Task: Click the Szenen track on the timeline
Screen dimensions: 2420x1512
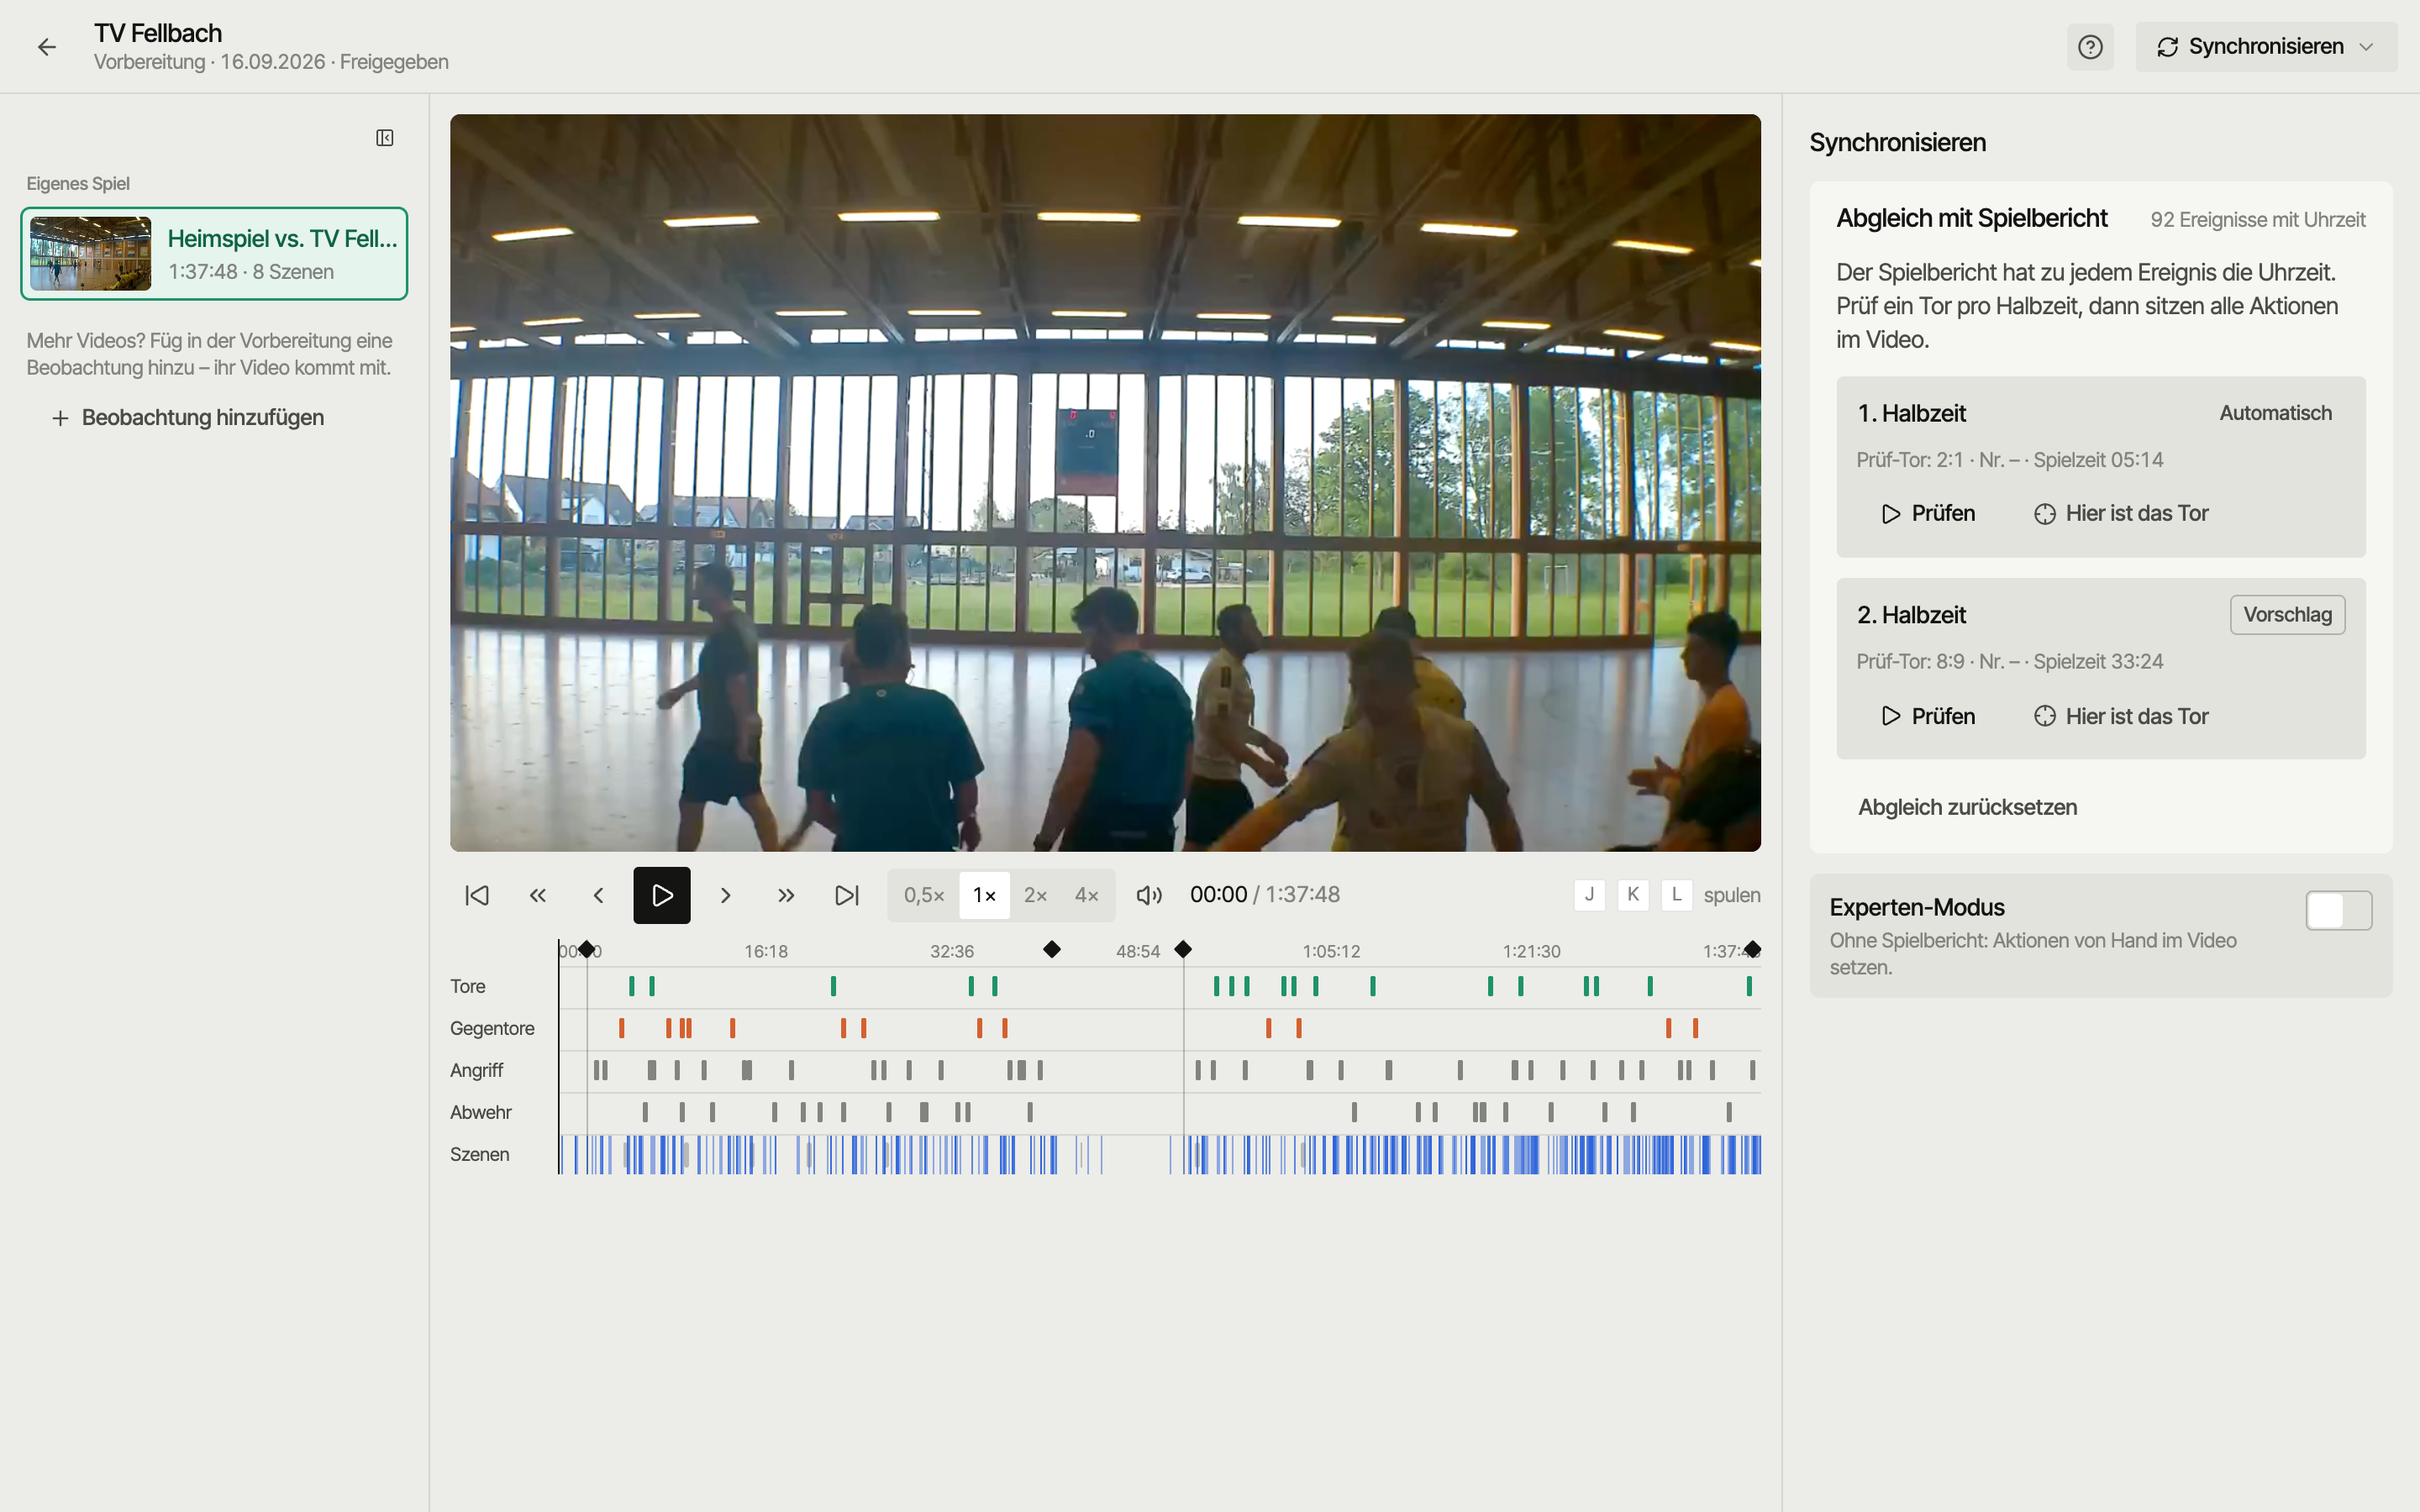Action: [1160, 1155]
